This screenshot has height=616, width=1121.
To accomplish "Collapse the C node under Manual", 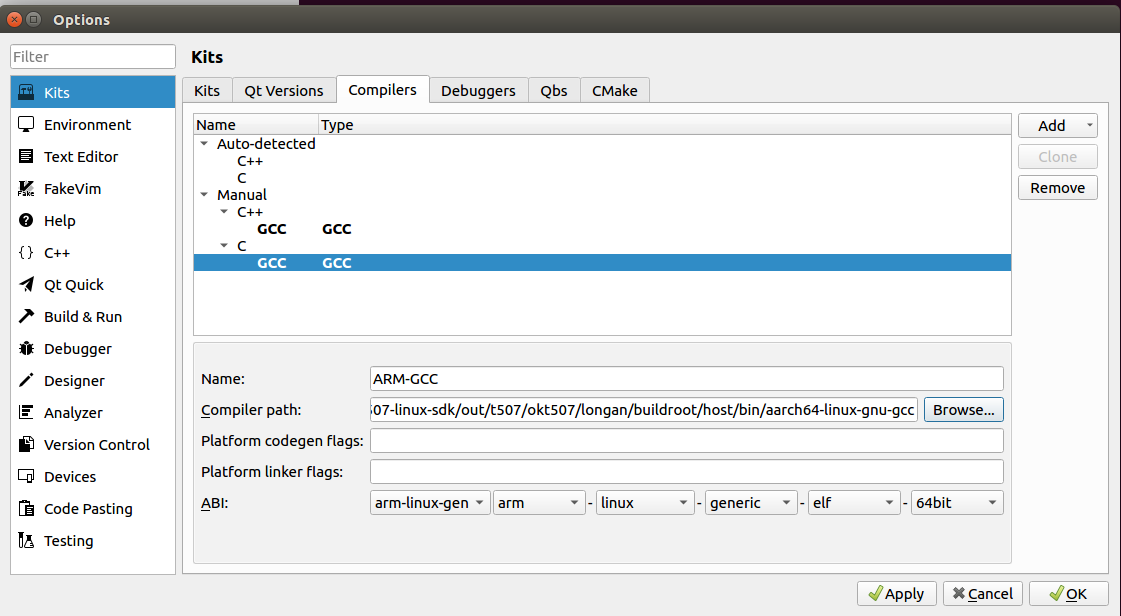I will coord(224,246).
